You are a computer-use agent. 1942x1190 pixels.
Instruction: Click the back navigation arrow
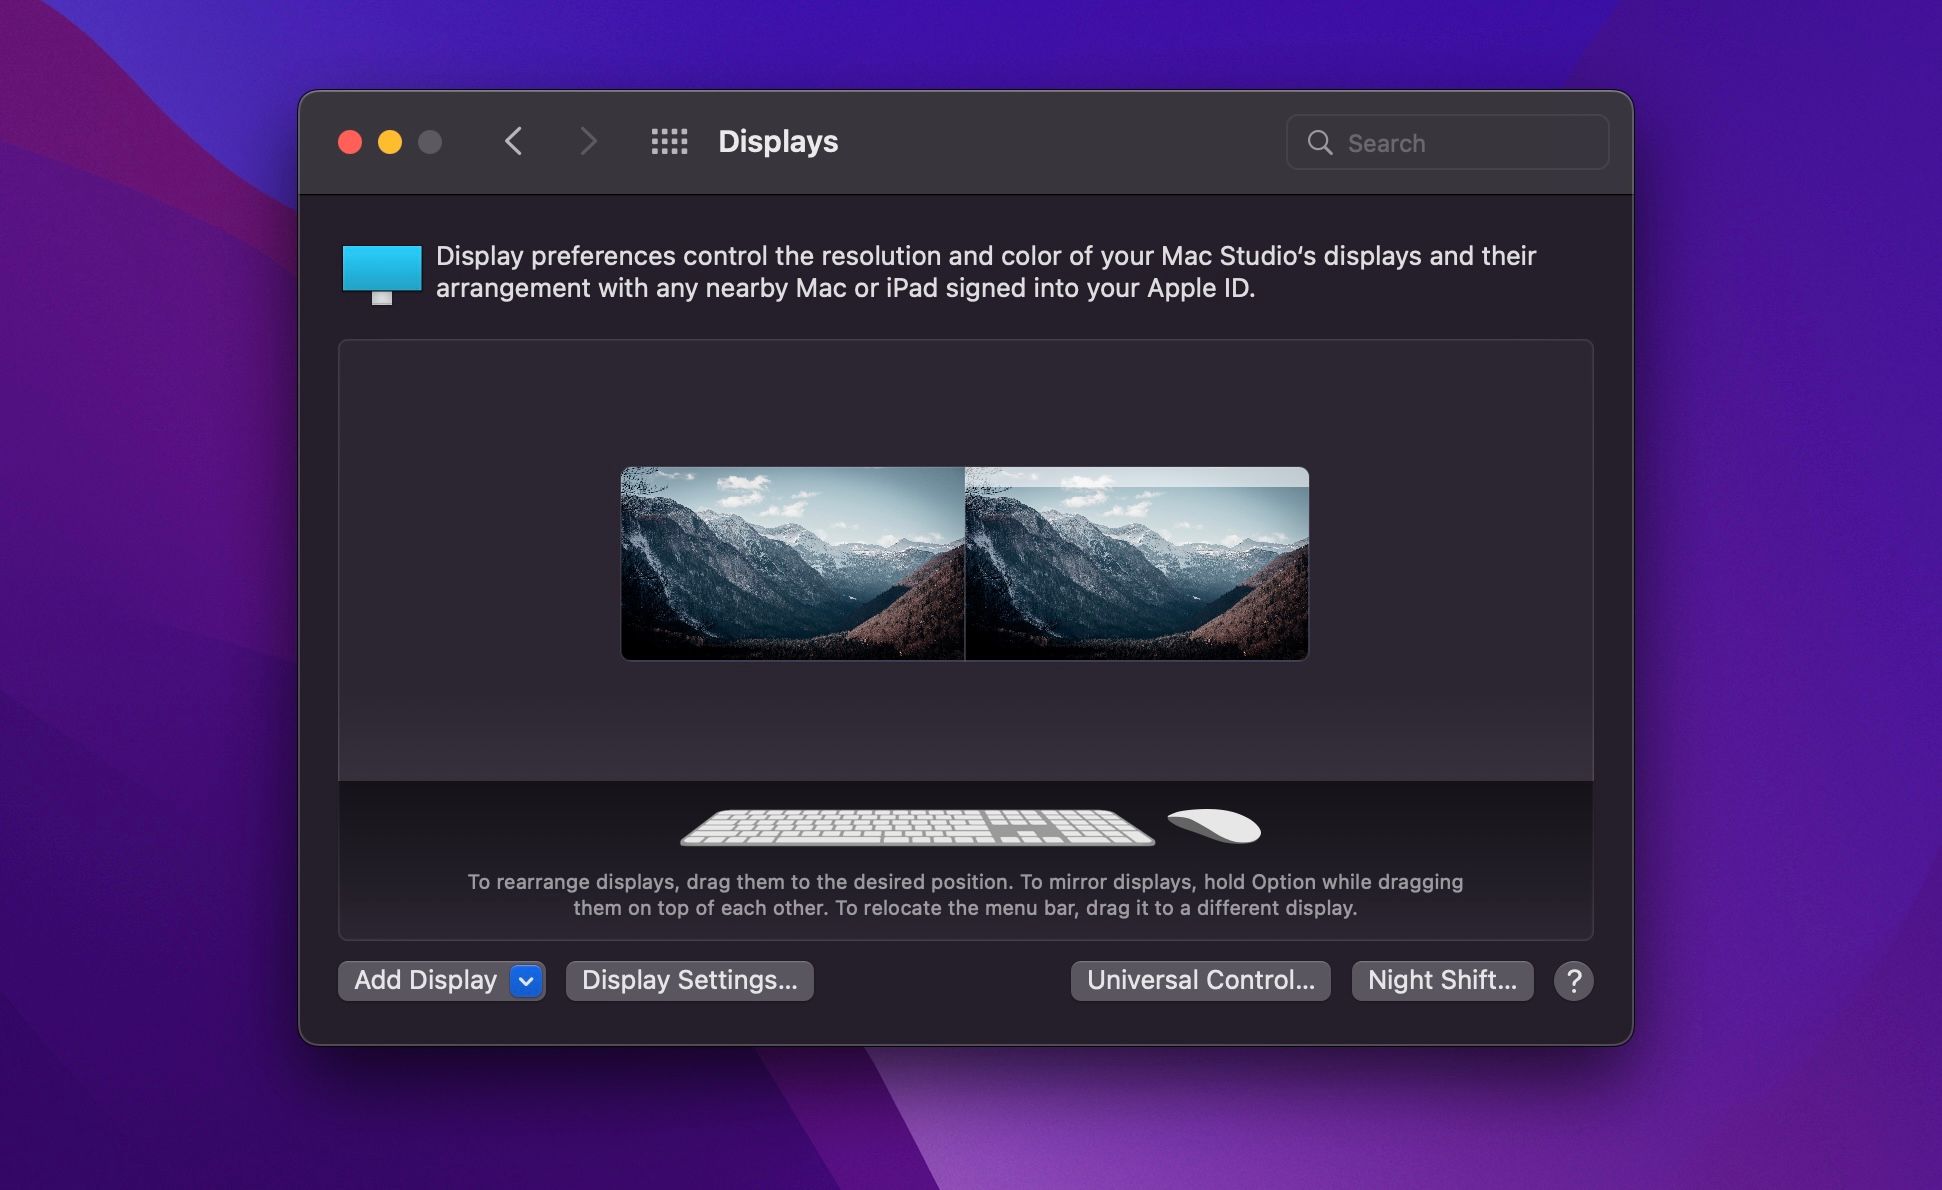(513, 141)
